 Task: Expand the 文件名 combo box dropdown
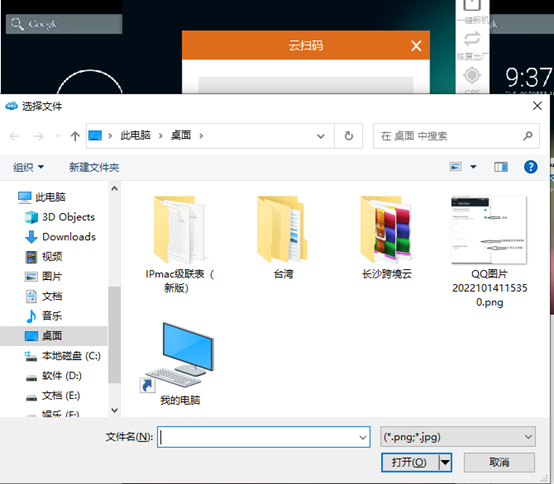tap(363, 437)
